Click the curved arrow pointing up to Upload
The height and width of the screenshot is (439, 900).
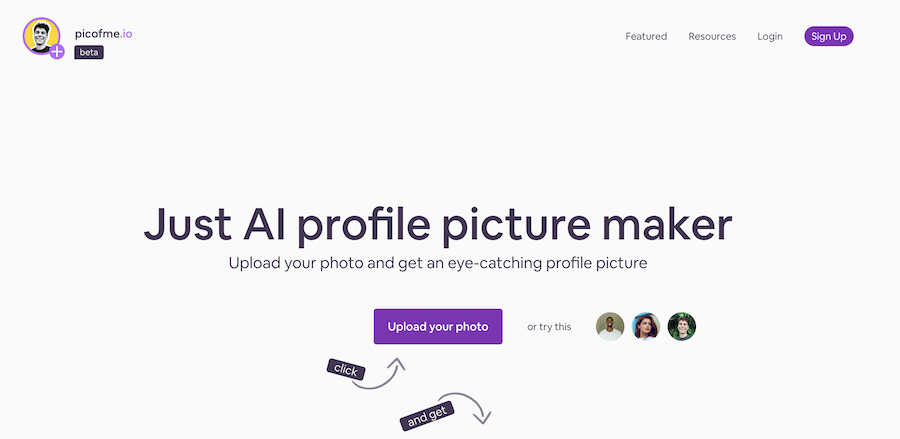(379, 374)
